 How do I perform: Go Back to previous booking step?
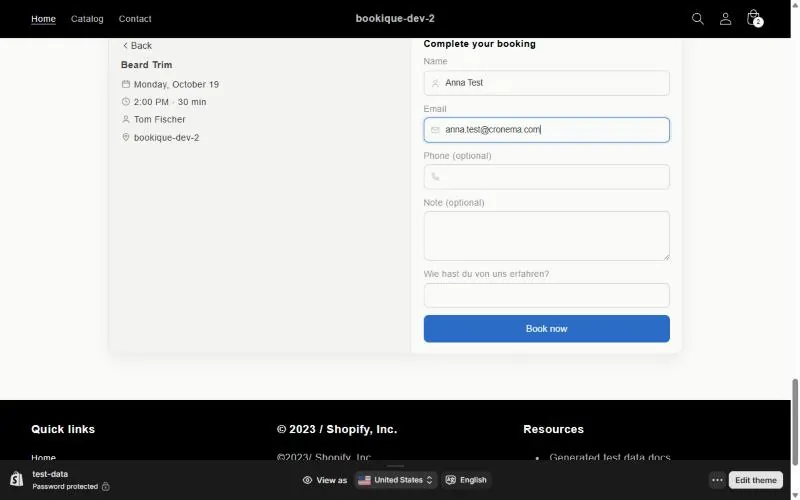[x=137, y=45]
